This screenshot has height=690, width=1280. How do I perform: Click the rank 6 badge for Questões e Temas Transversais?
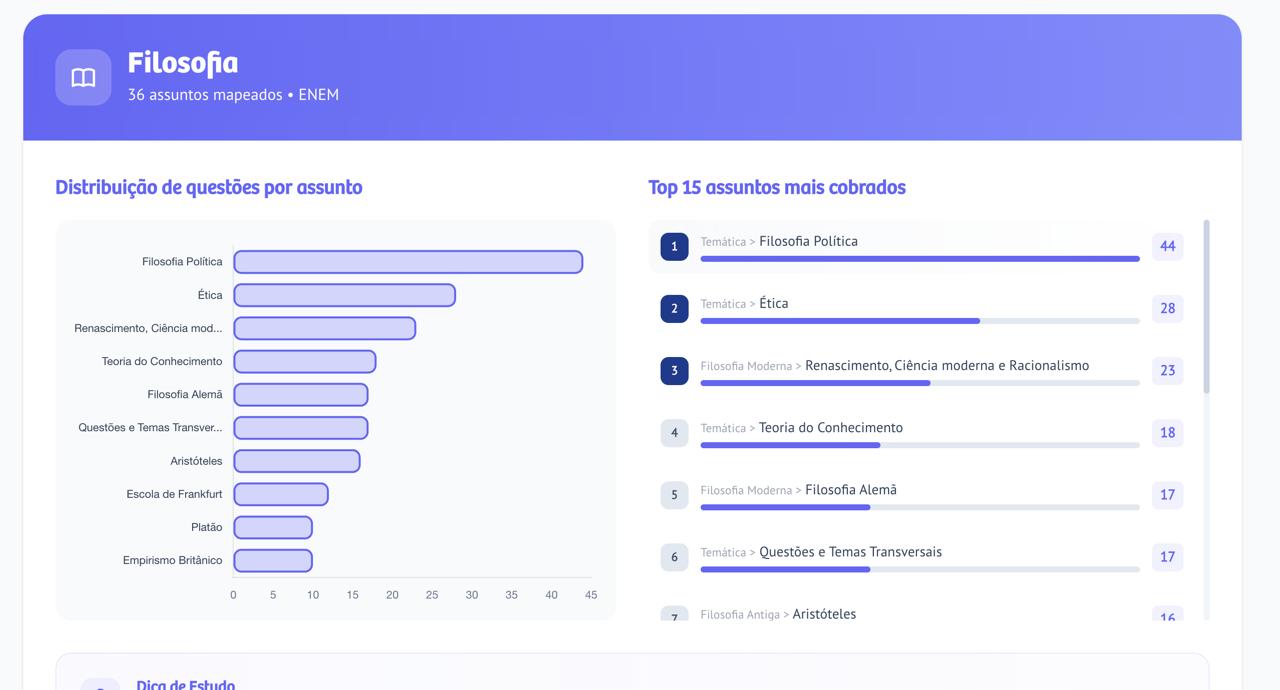pyautogui.click(x=673, y=557)
